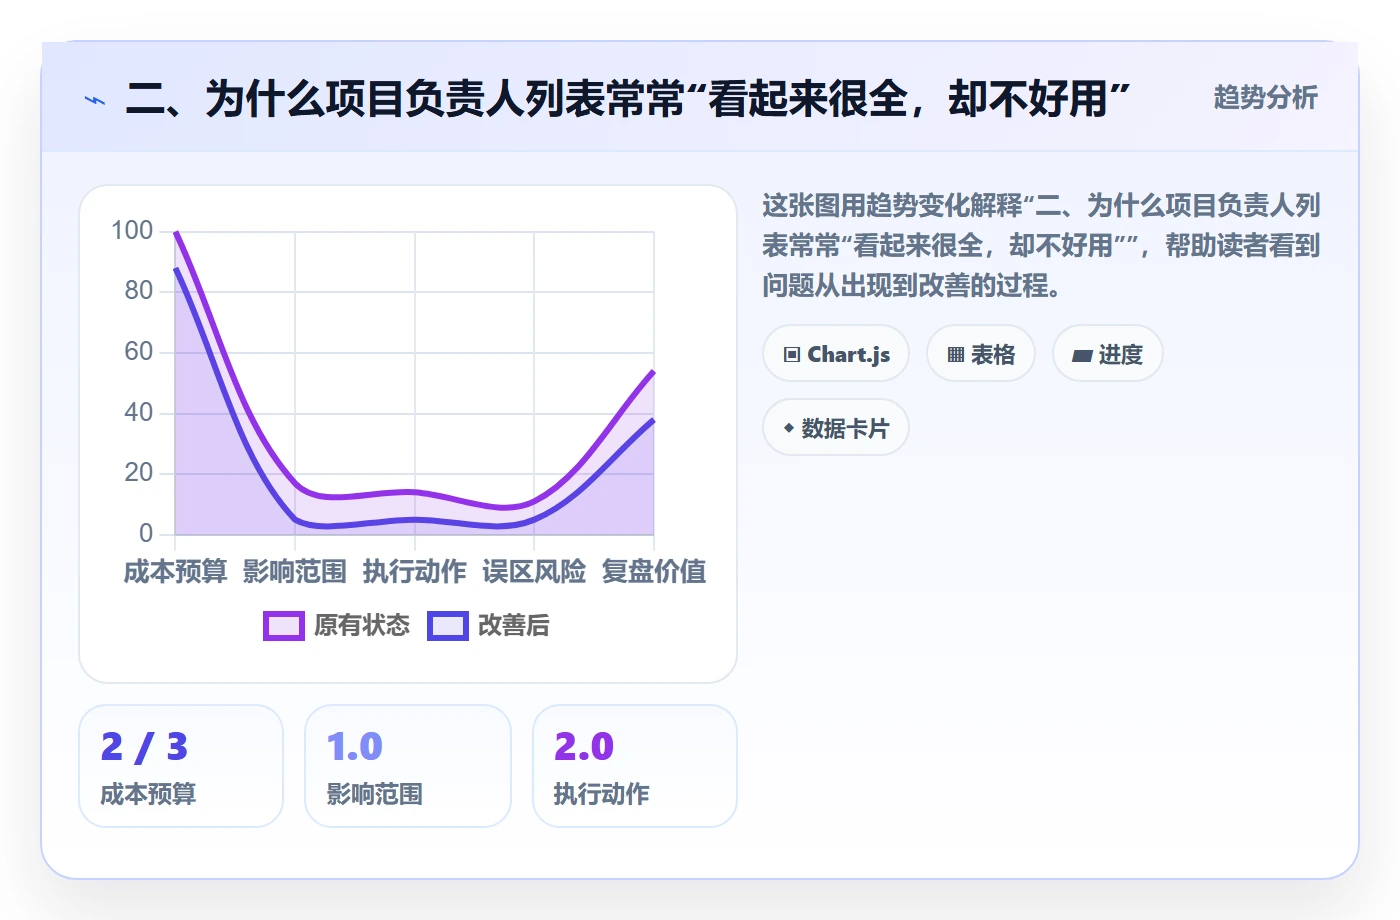
Task: Select the 表格 tag chip
Action: click(981, 354)
